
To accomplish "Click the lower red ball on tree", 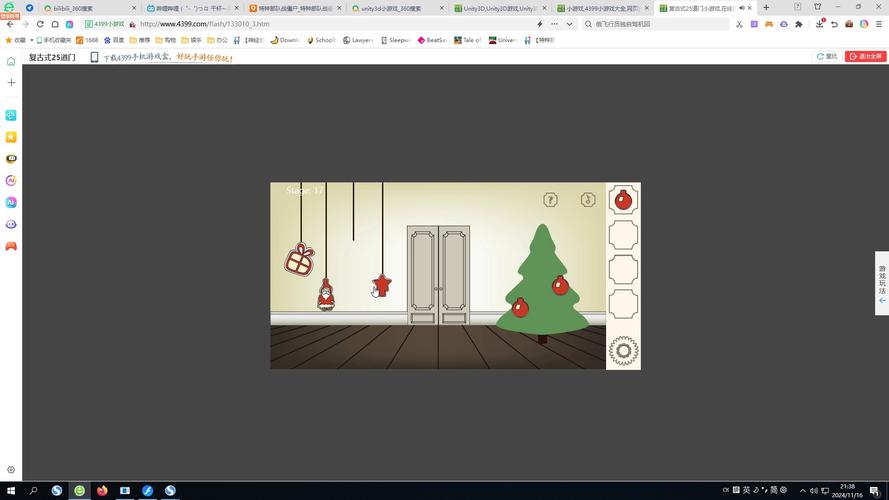I will point(520,307).
